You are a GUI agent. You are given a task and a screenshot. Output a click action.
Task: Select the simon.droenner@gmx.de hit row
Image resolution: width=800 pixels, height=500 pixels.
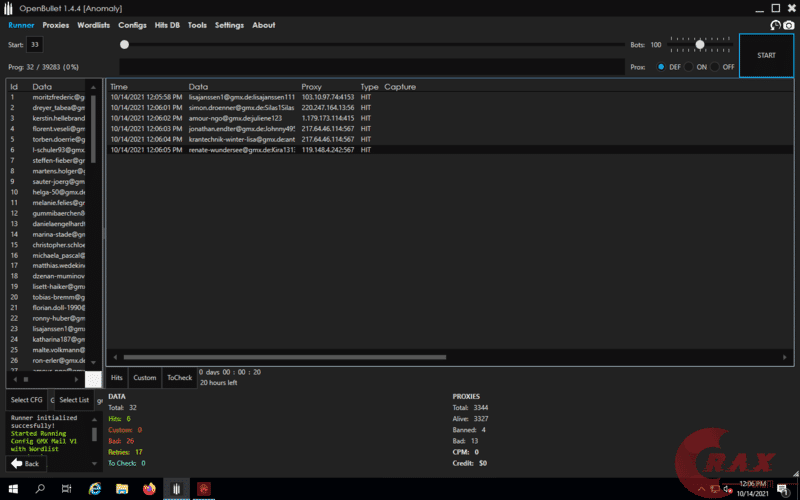[x=449, y=108]
